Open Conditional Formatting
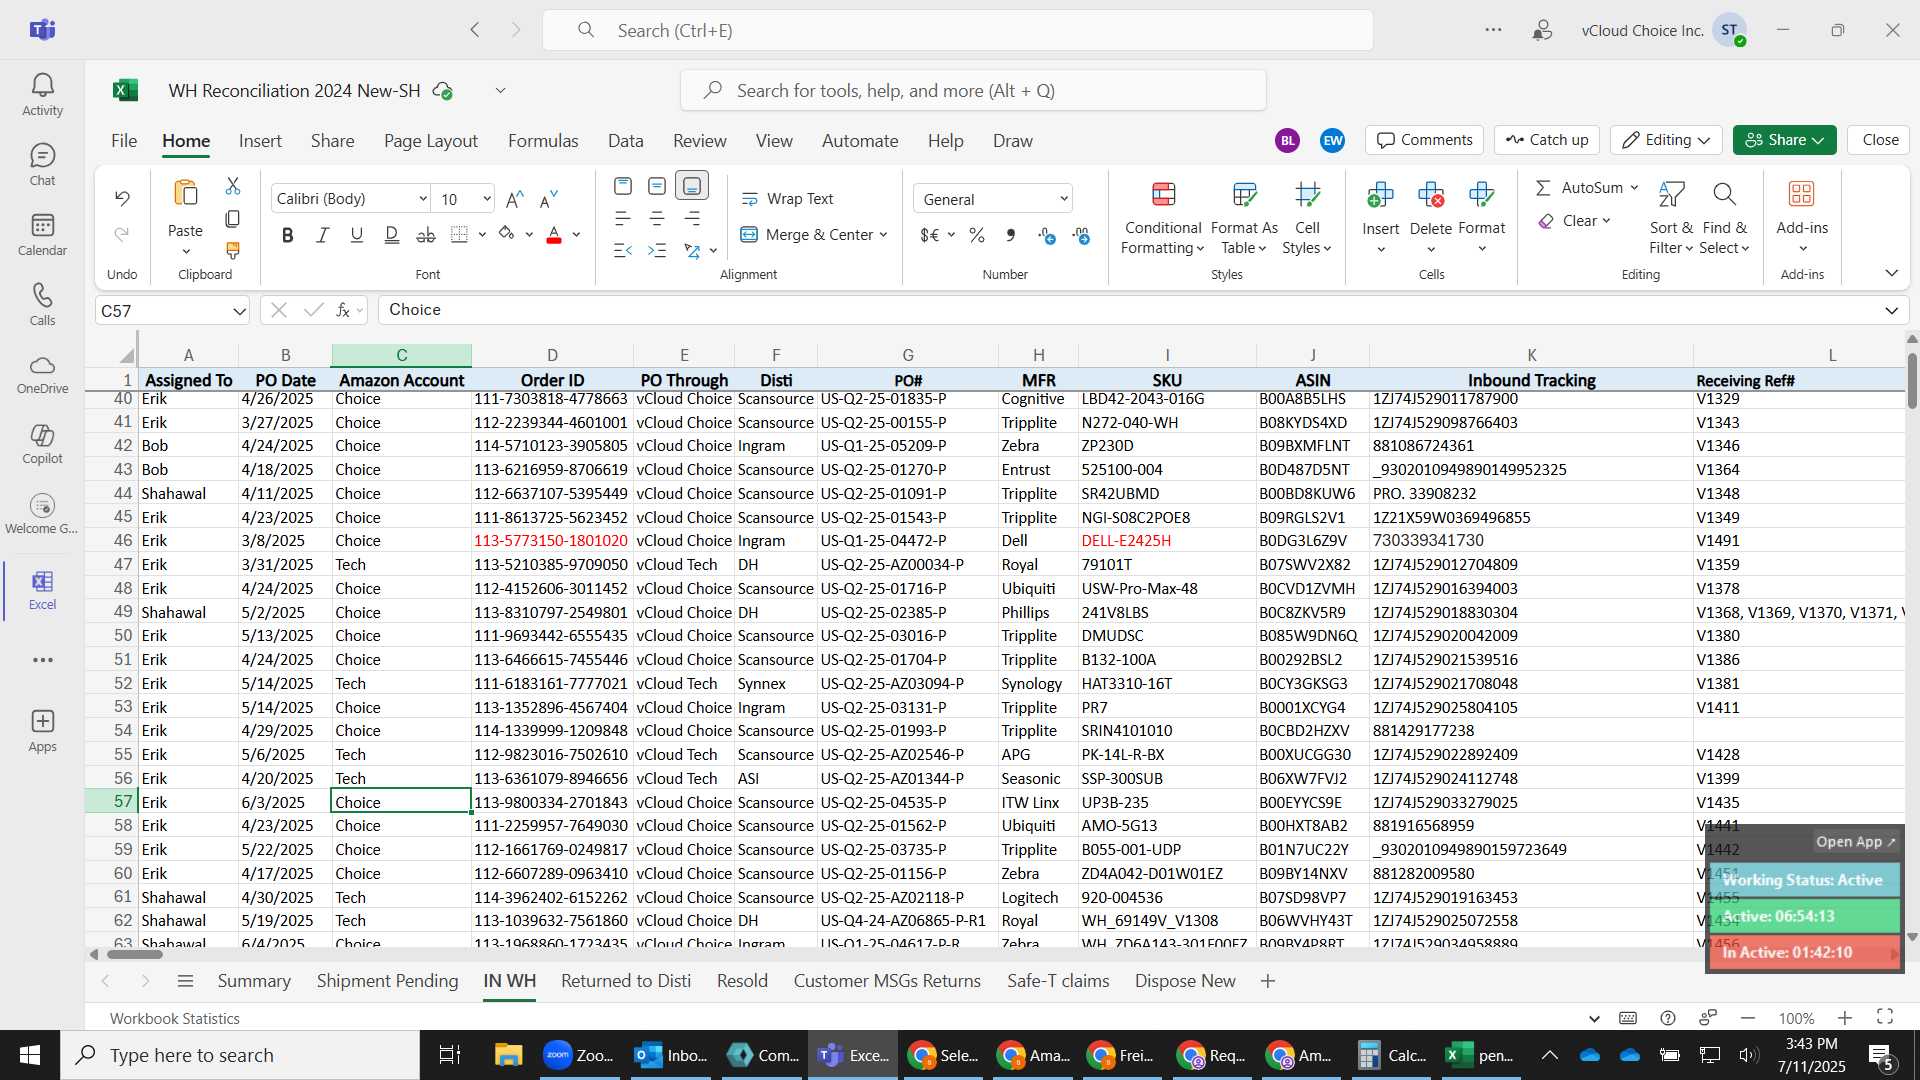Screen dimensions: 1920x1080 pos(1163,219)
